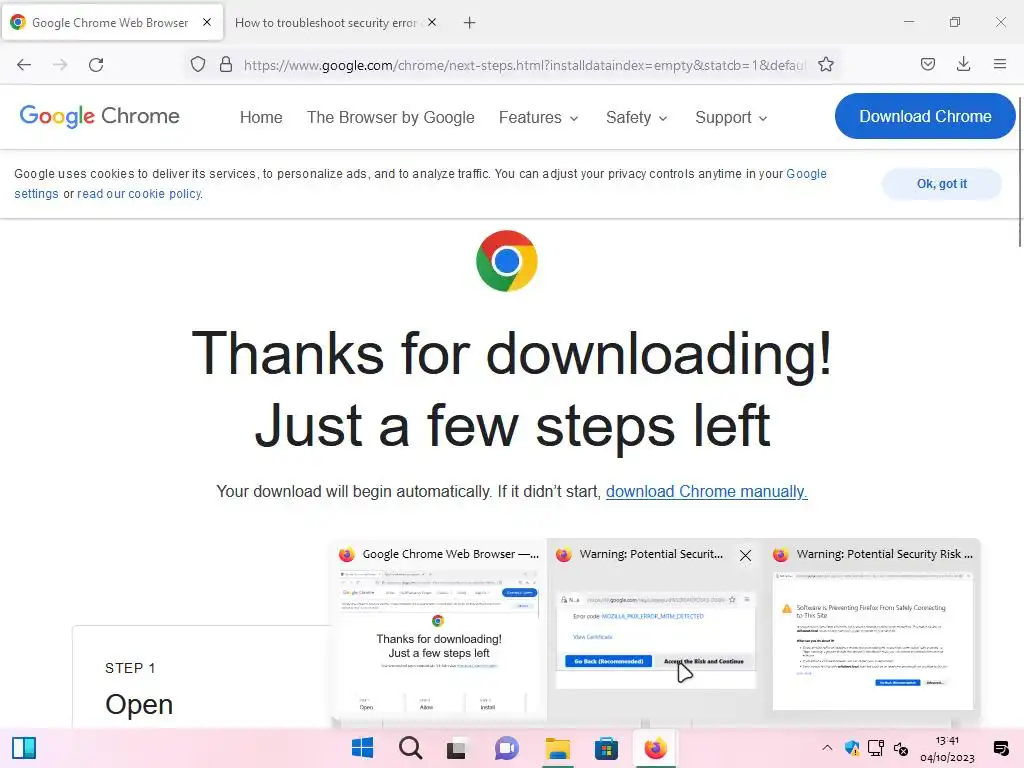Open the Widgets panel icon
This screenshot has height=768, width=1024.
24,748
